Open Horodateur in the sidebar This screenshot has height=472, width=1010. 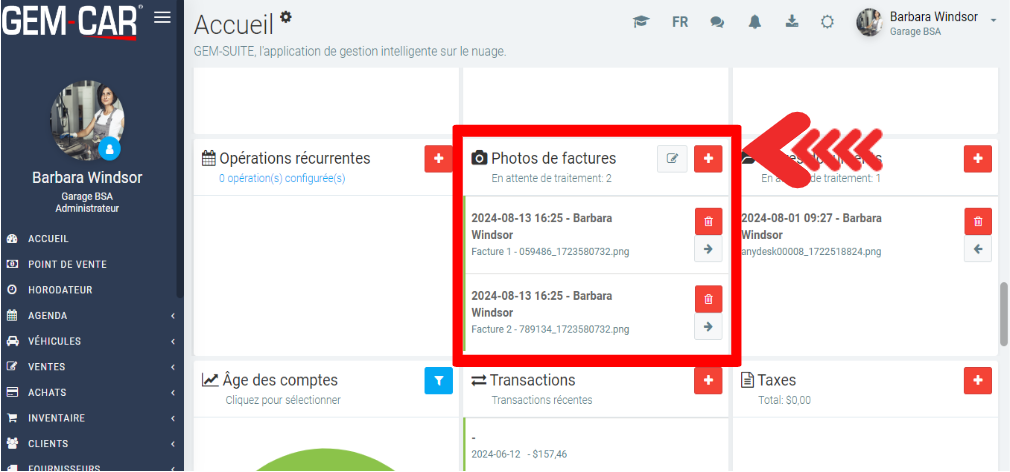(x=60, y=290)
